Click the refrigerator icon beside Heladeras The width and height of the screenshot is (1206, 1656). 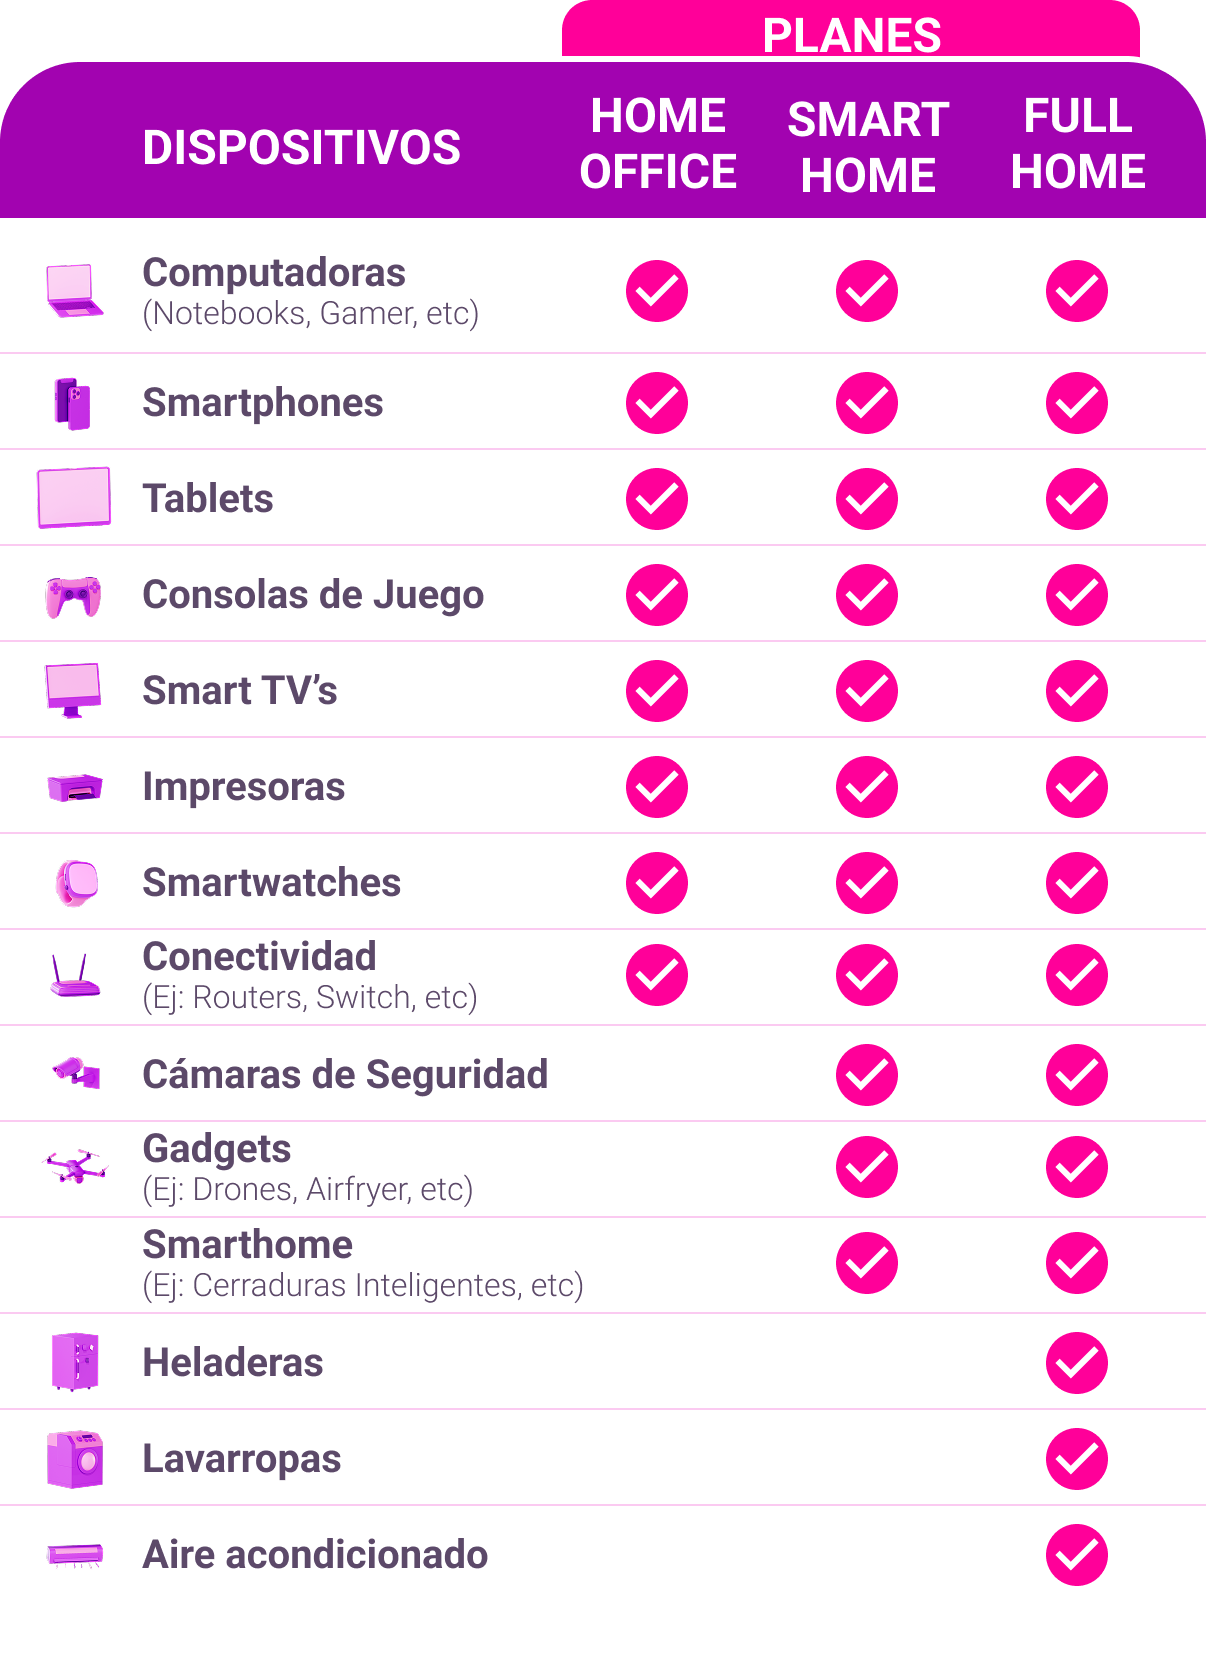[75, 1361]
